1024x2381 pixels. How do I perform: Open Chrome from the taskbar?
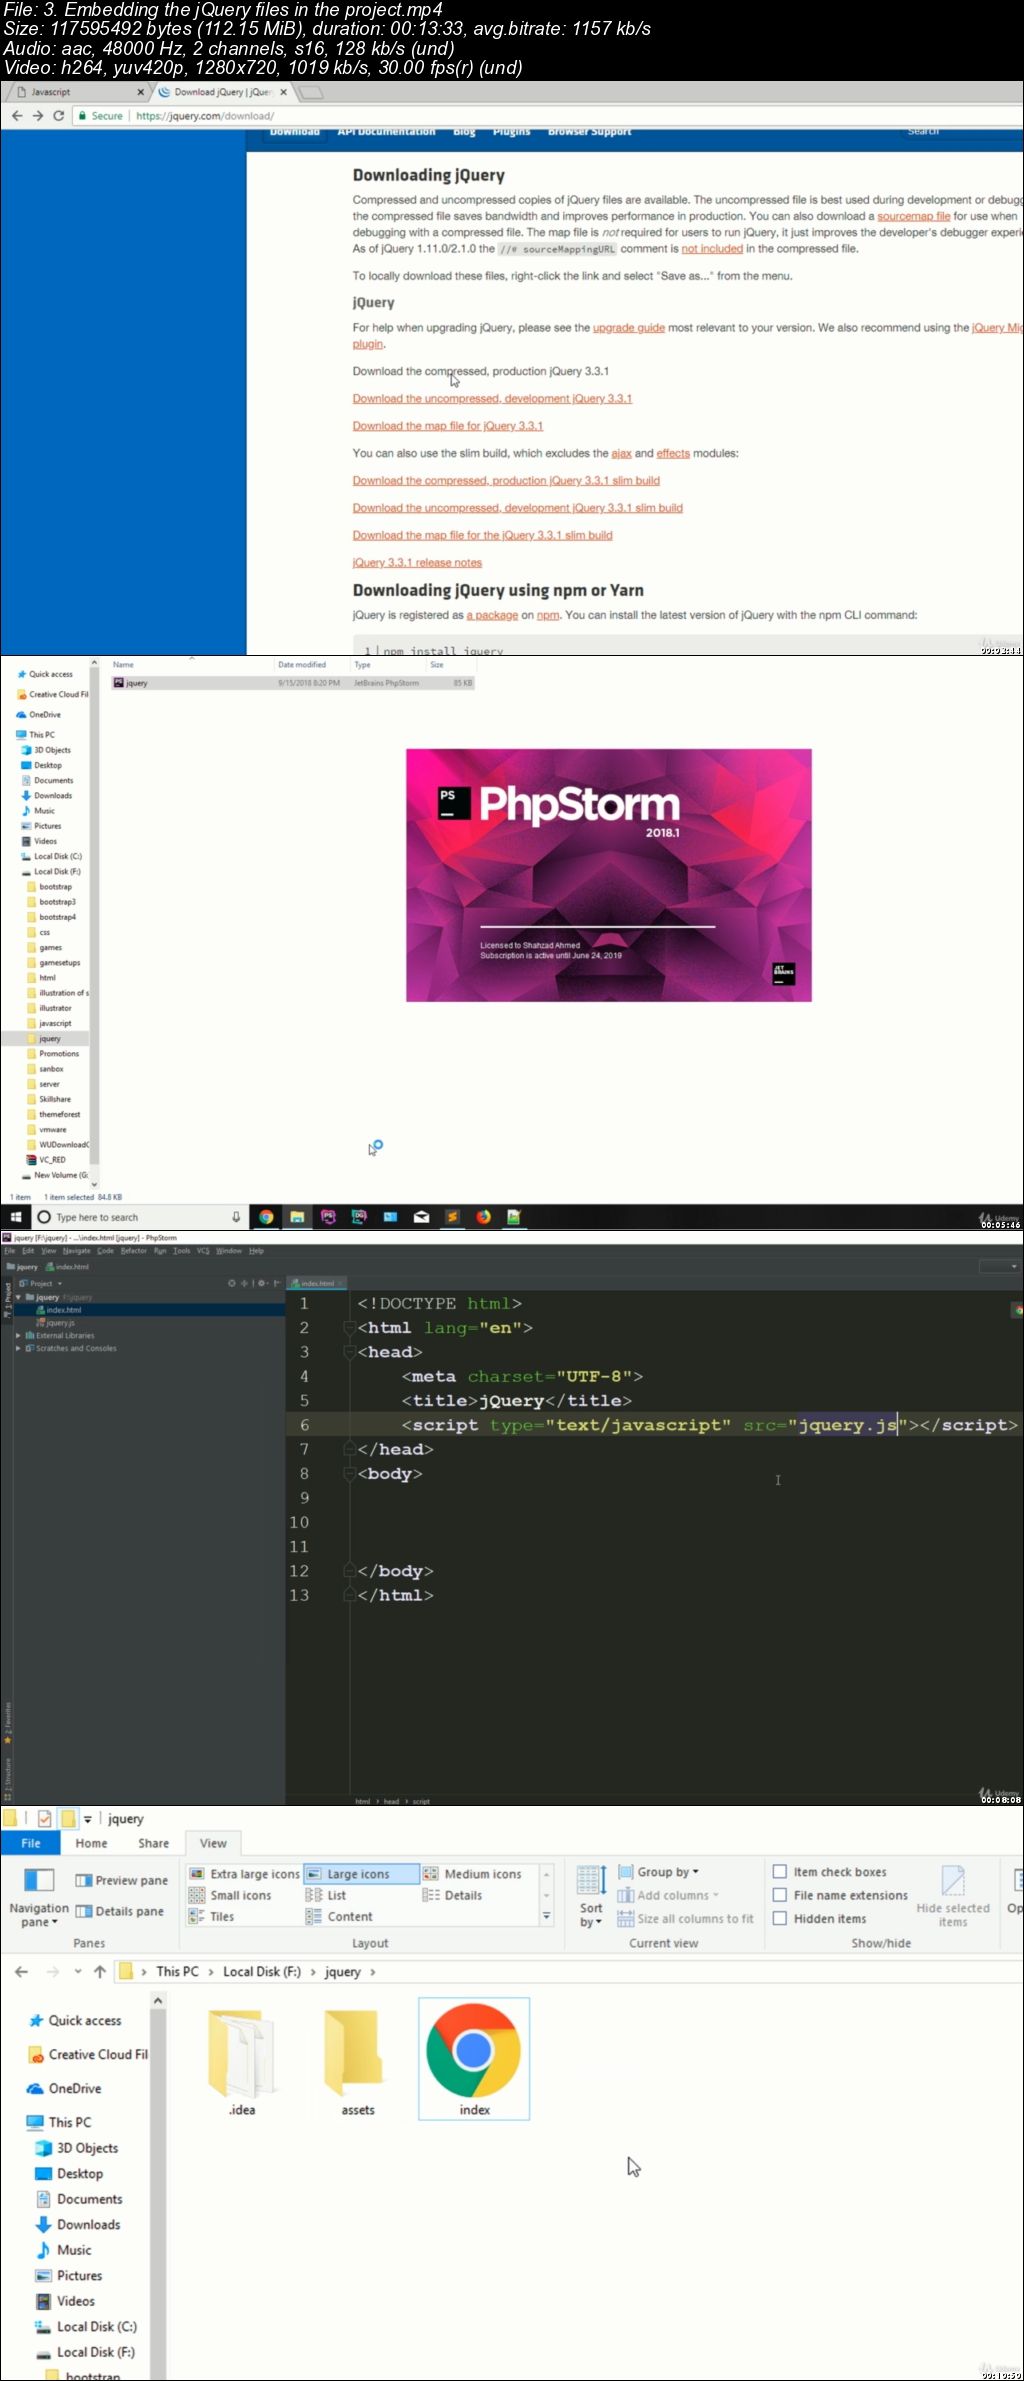[266, 1217]
